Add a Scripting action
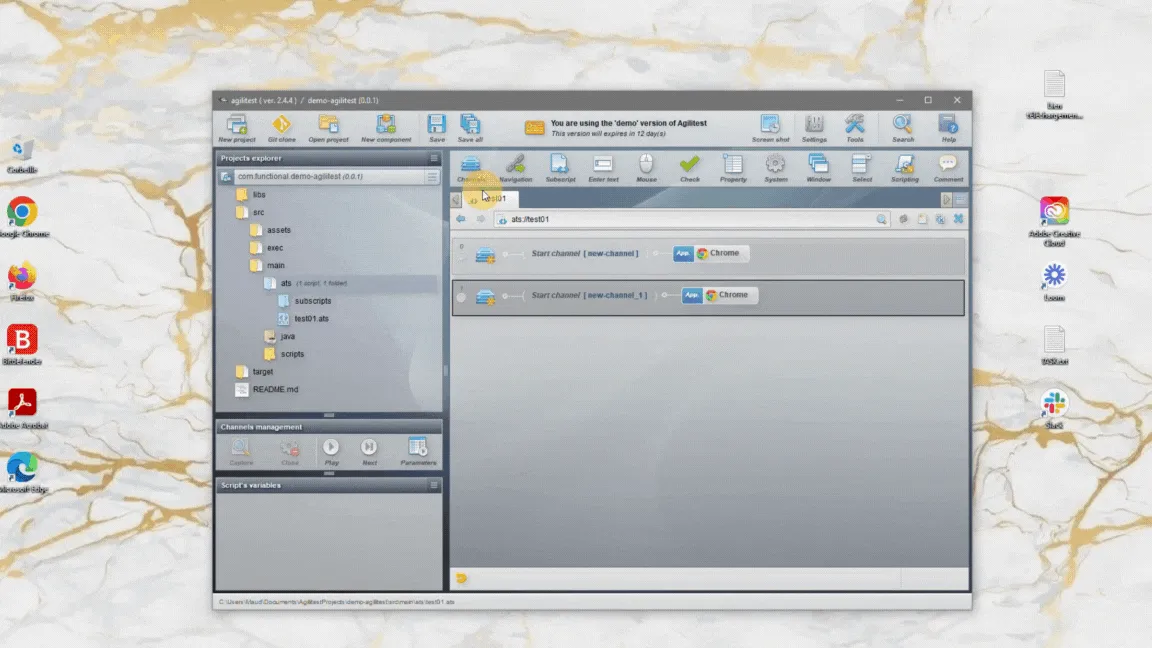This screenshot has height=648, width=1152. (x=904, y=168)
